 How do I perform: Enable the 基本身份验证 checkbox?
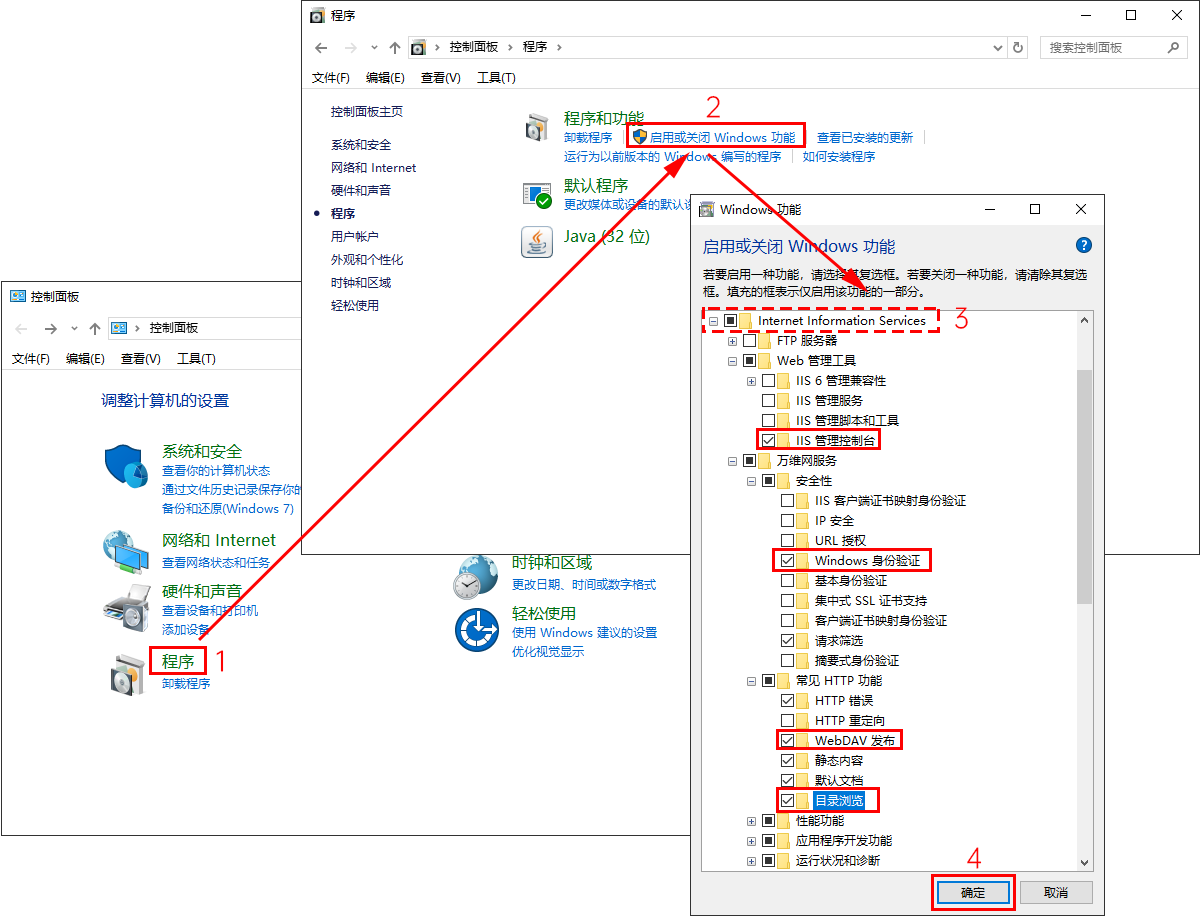coord(787,581)
